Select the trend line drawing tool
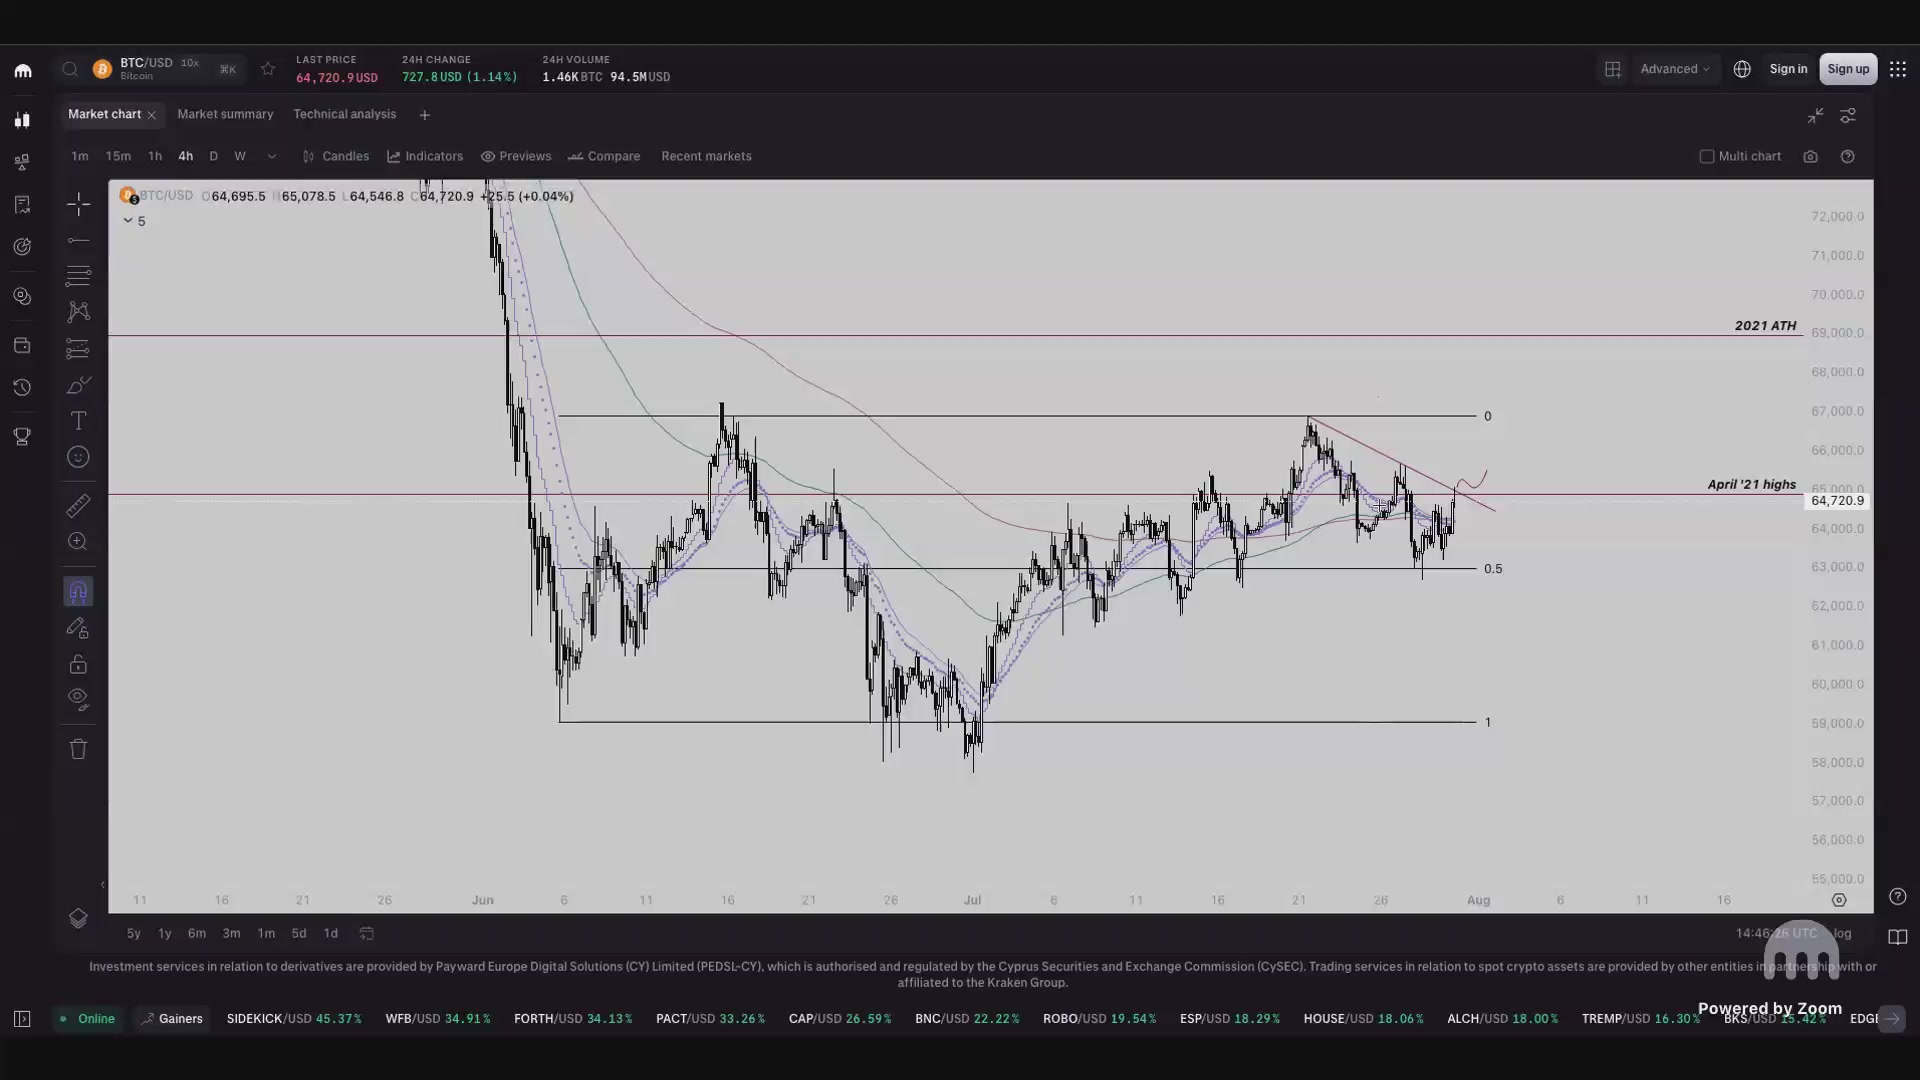 [x=78, y=241]
